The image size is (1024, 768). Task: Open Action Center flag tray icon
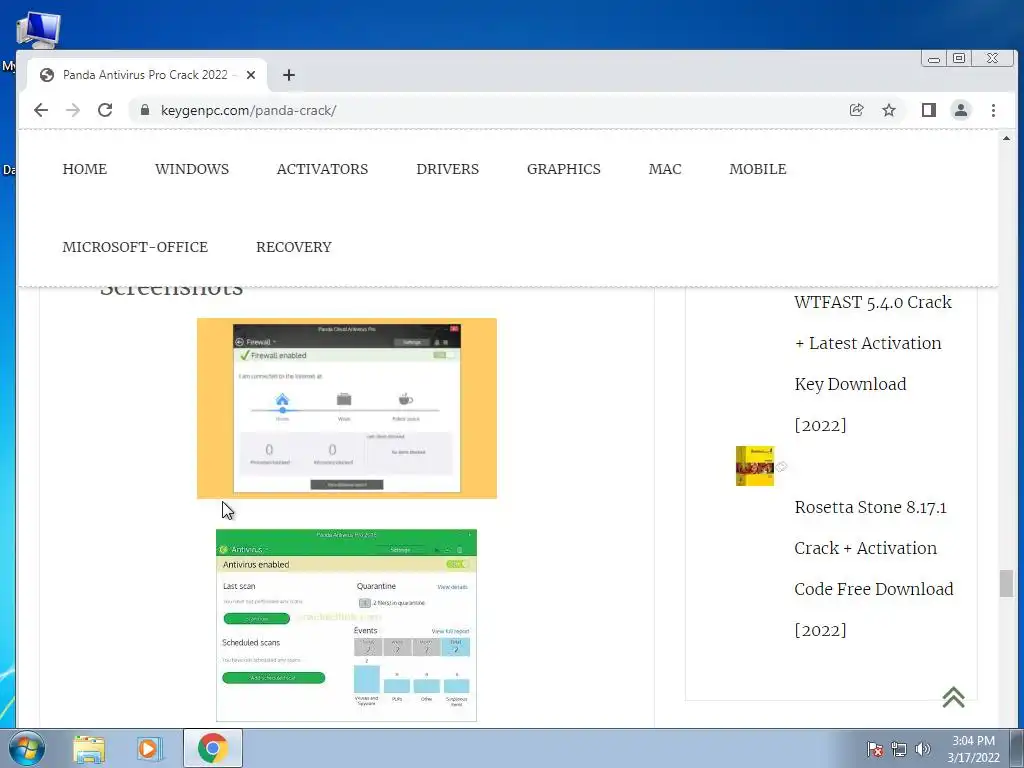(x=875, y=749)
